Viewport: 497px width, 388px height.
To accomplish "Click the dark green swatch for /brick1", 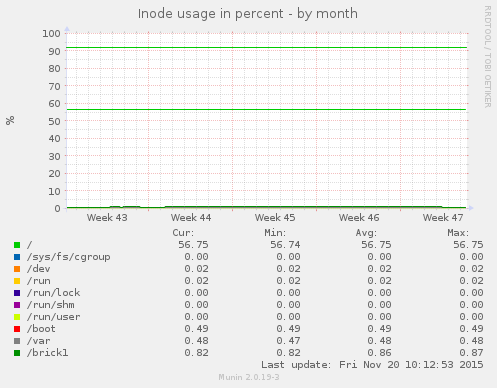I will (17, 353).
